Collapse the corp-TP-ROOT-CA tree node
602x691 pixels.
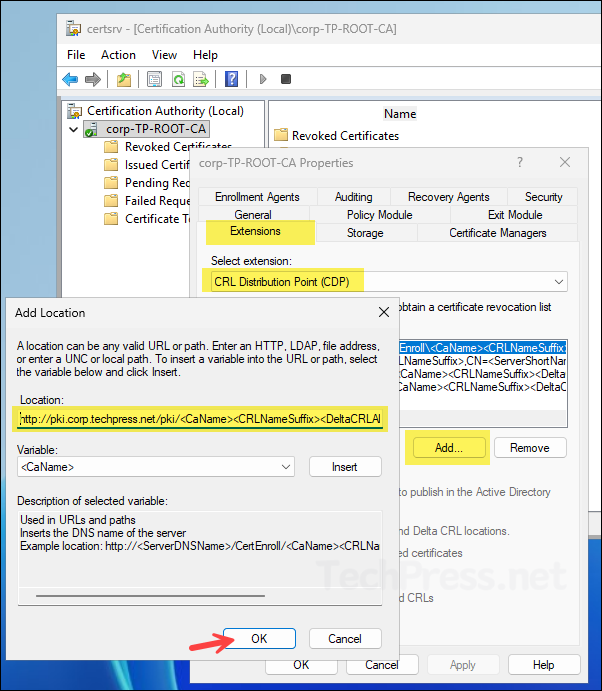click(x=74, y=130)
